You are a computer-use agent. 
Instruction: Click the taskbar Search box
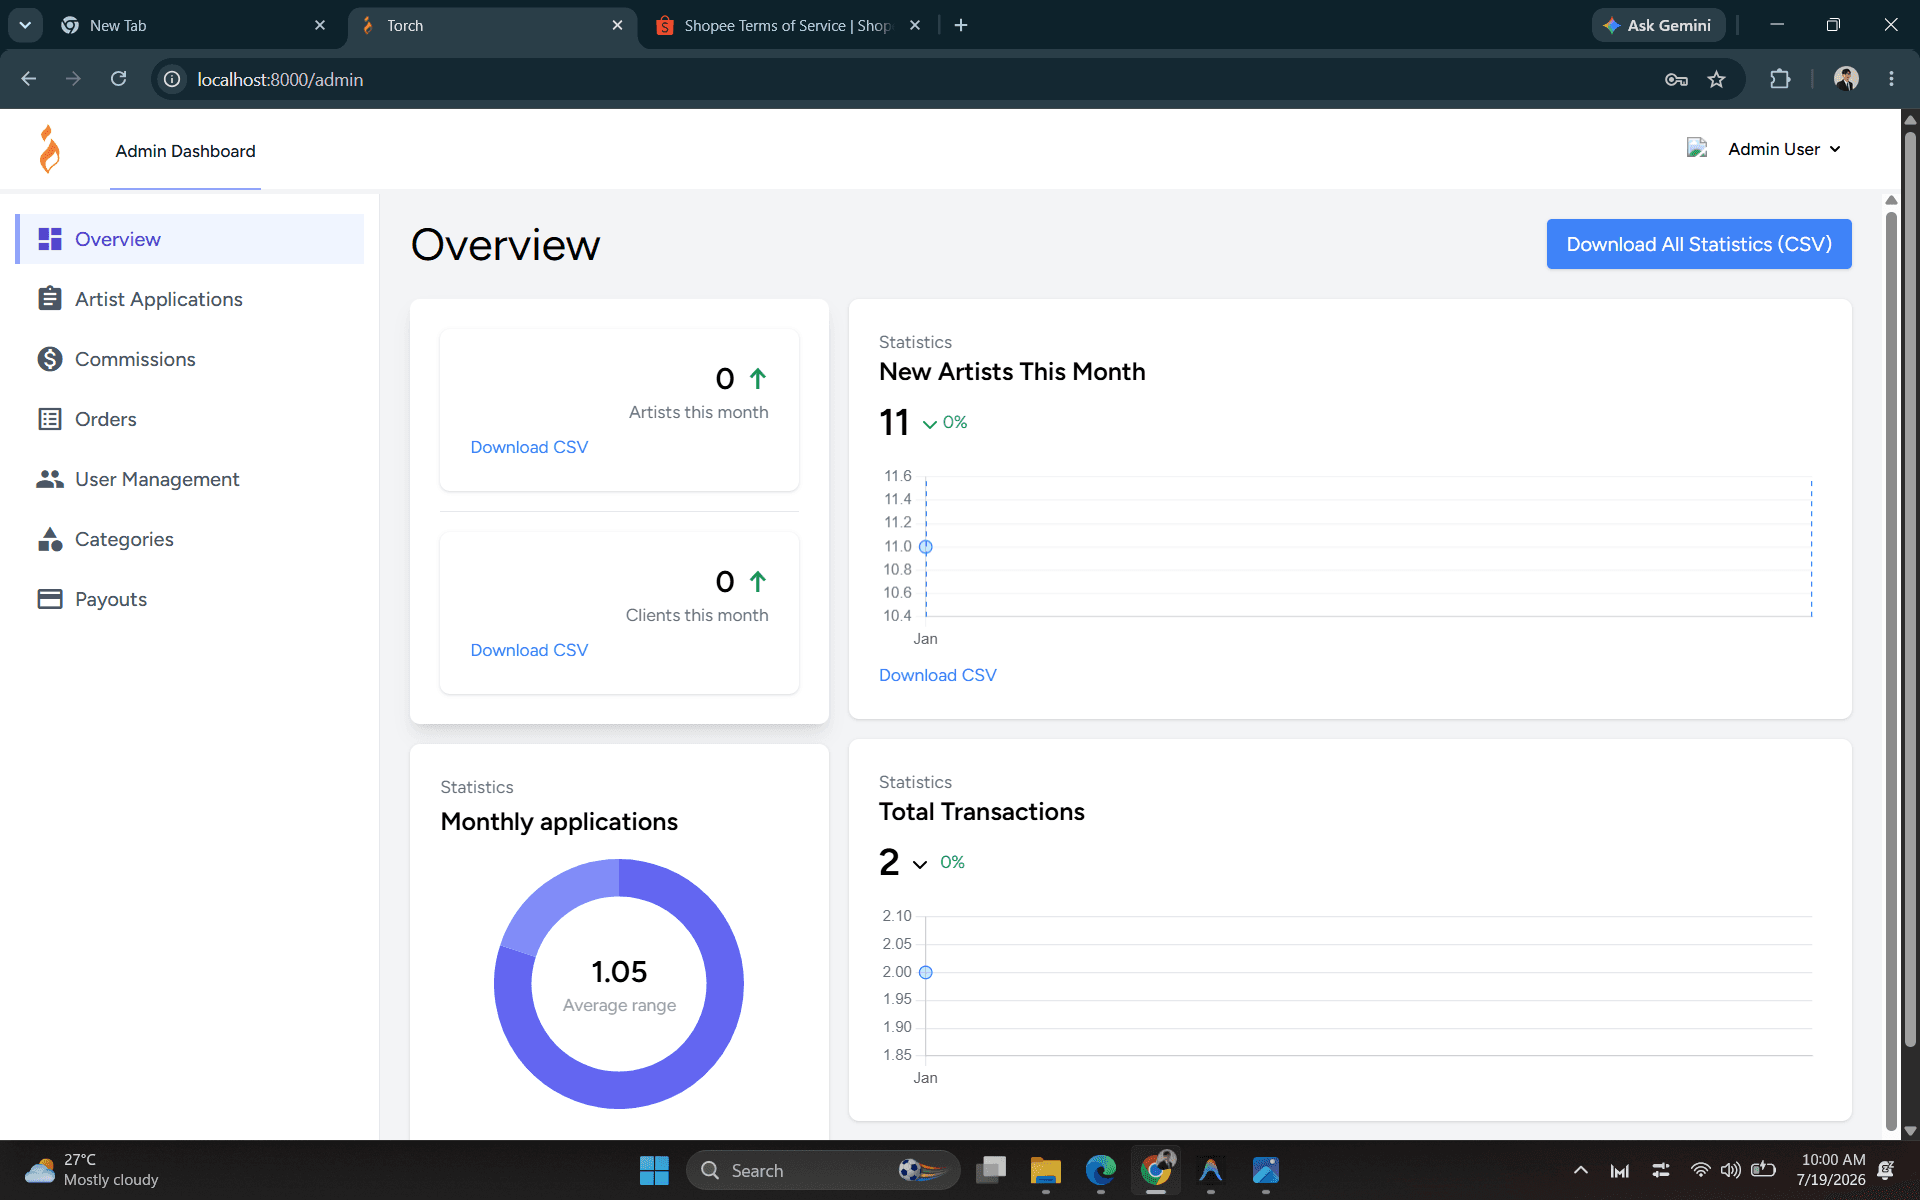coord(822,1170)
